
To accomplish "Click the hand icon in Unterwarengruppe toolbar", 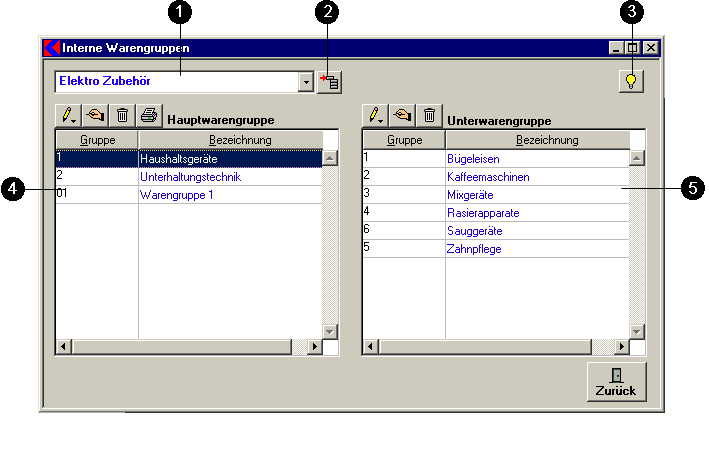I will [x=403, y=116].
